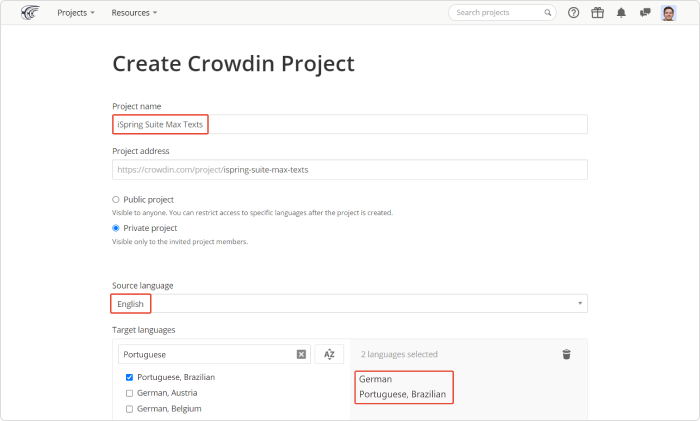The image size is (700, 421).
Task: Select the Private project radio button
Action: 116,228
